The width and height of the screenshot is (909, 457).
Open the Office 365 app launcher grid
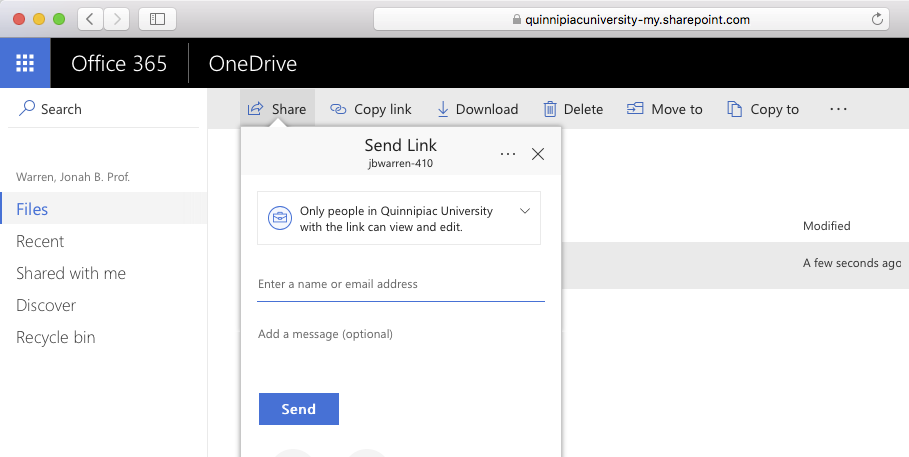[x=25, y=64]
